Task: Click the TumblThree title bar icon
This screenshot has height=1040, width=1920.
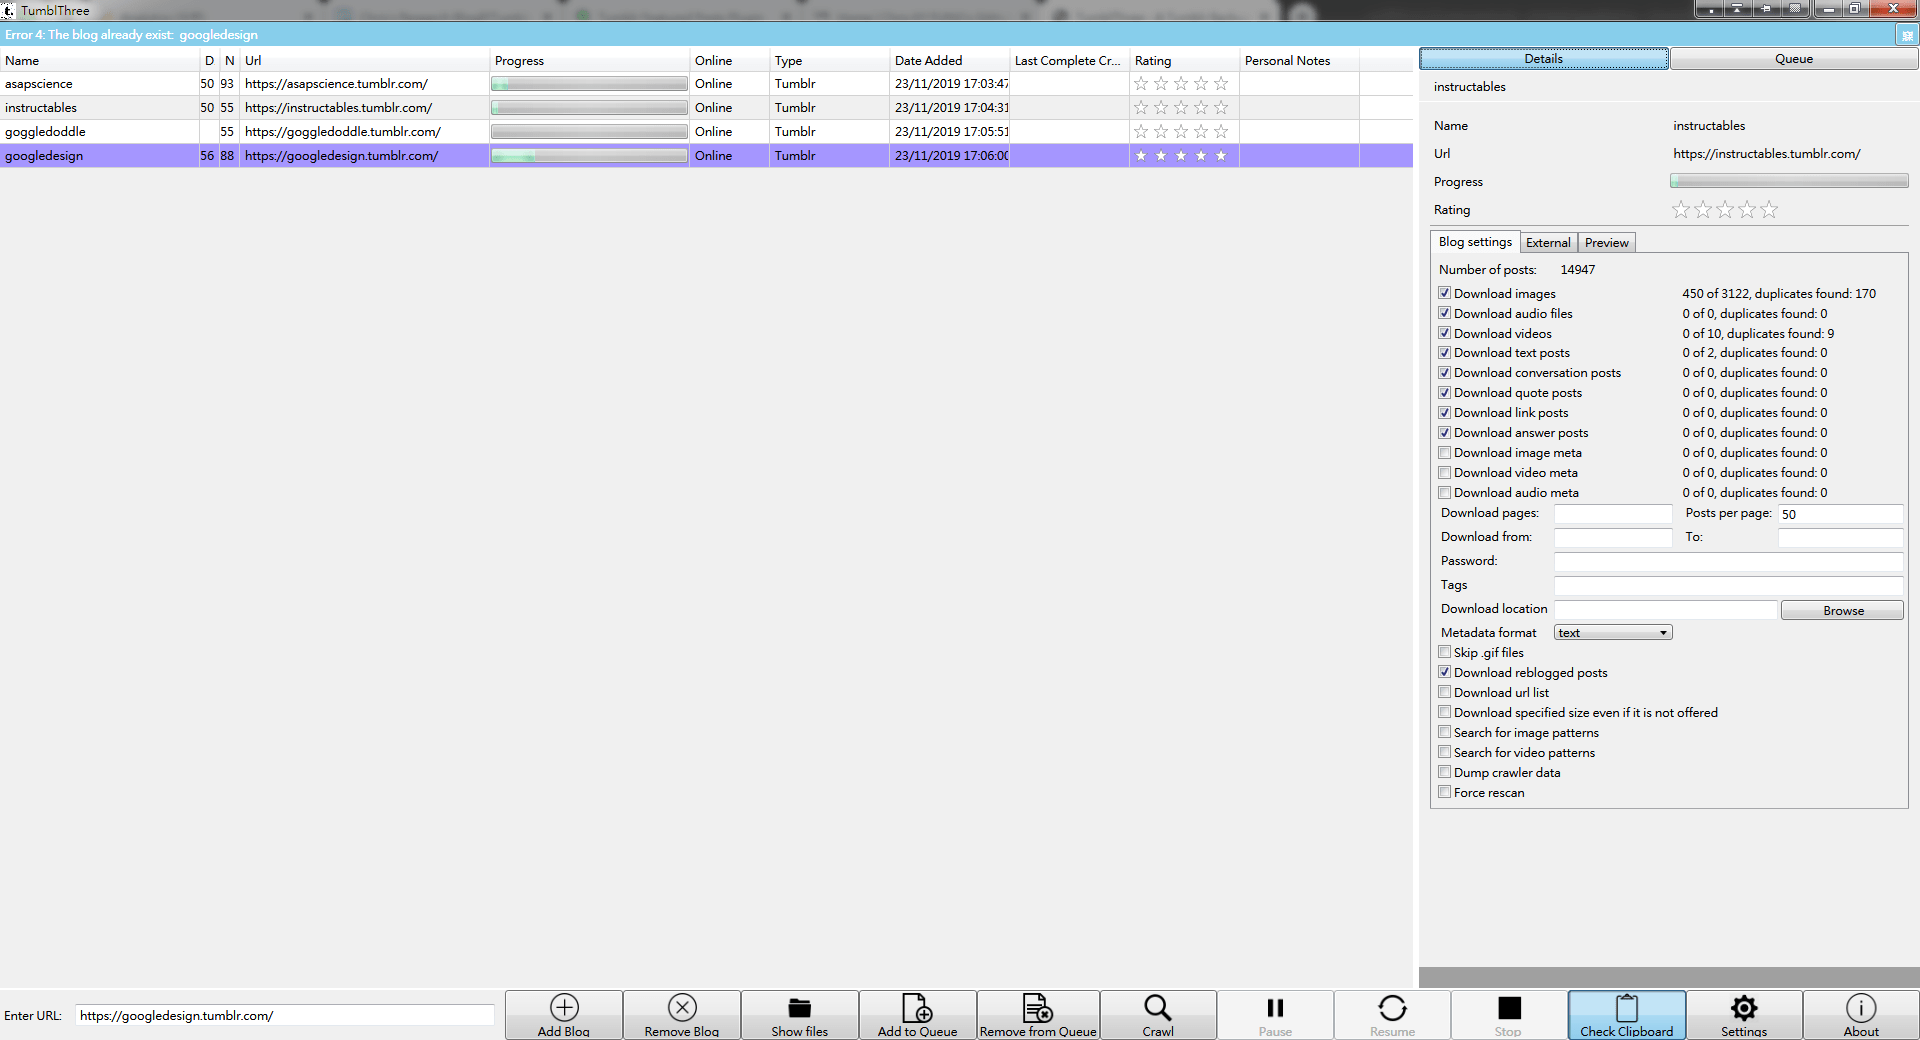Action: click(8, 11)
